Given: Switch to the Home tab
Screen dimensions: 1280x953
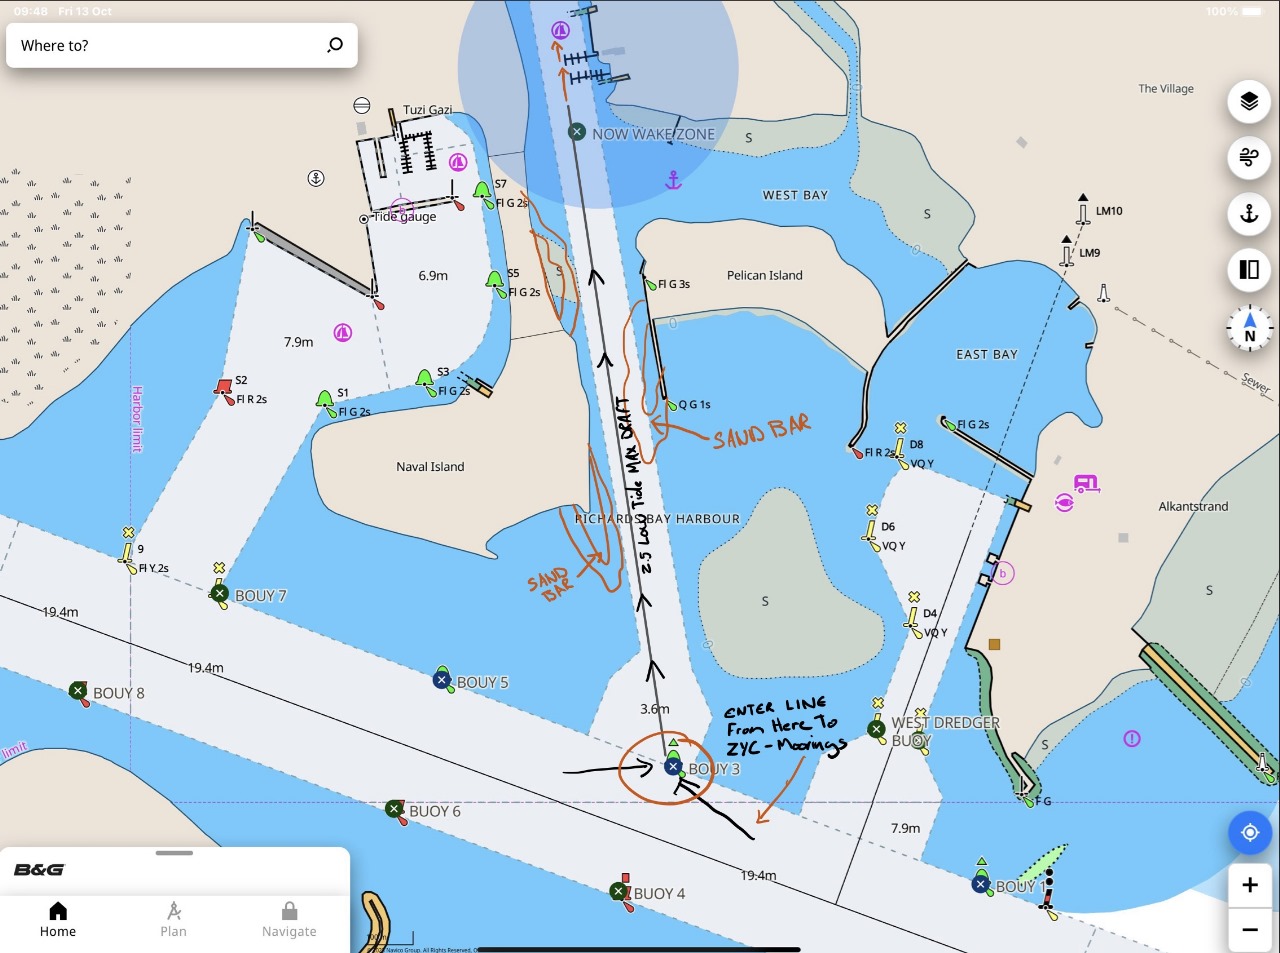Looking at the screenshot, I should 58,918.
